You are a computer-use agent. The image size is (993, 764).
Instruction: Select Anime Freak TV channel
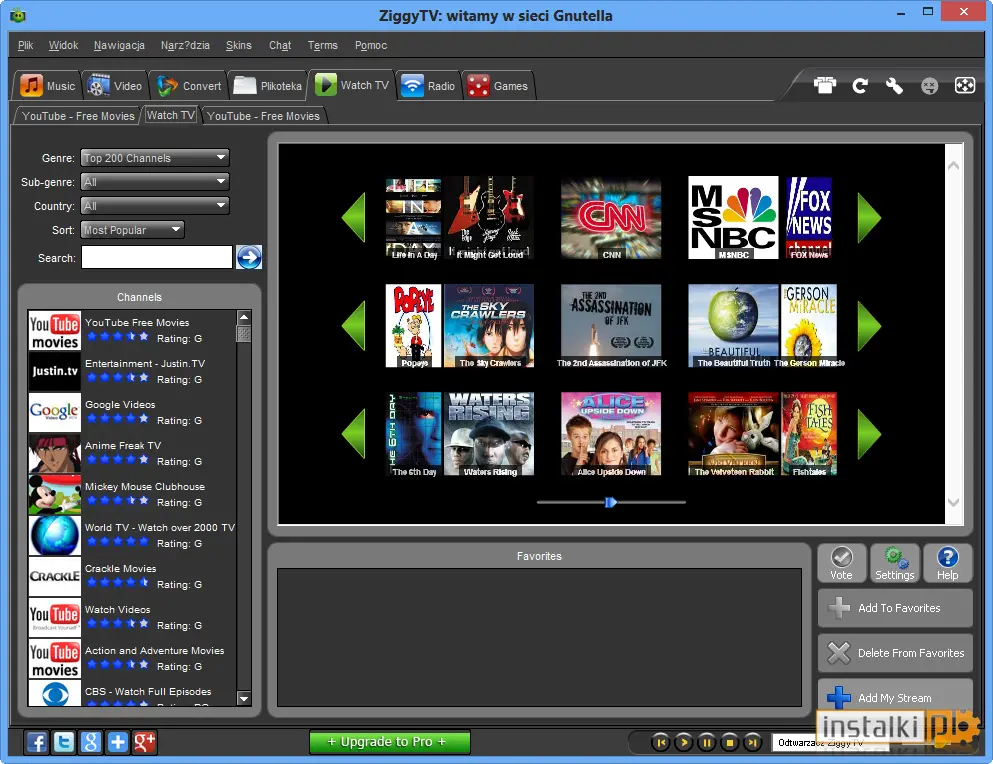point(132,454)
